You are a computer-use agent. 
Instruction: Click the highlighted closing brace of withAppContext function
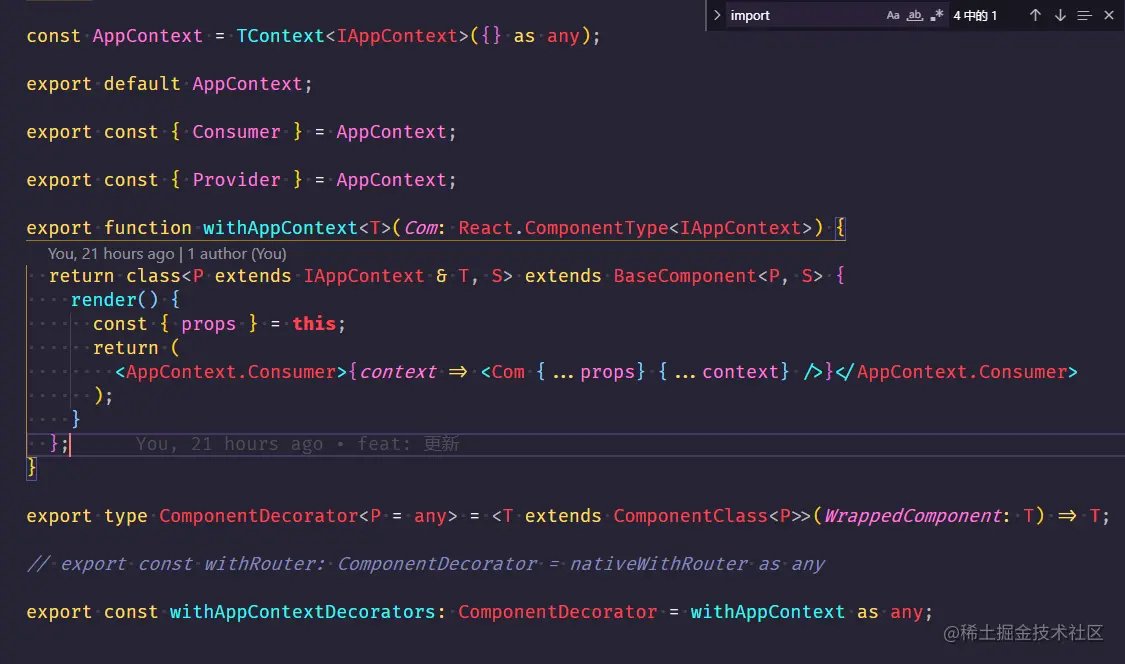(x=31, y=468)
